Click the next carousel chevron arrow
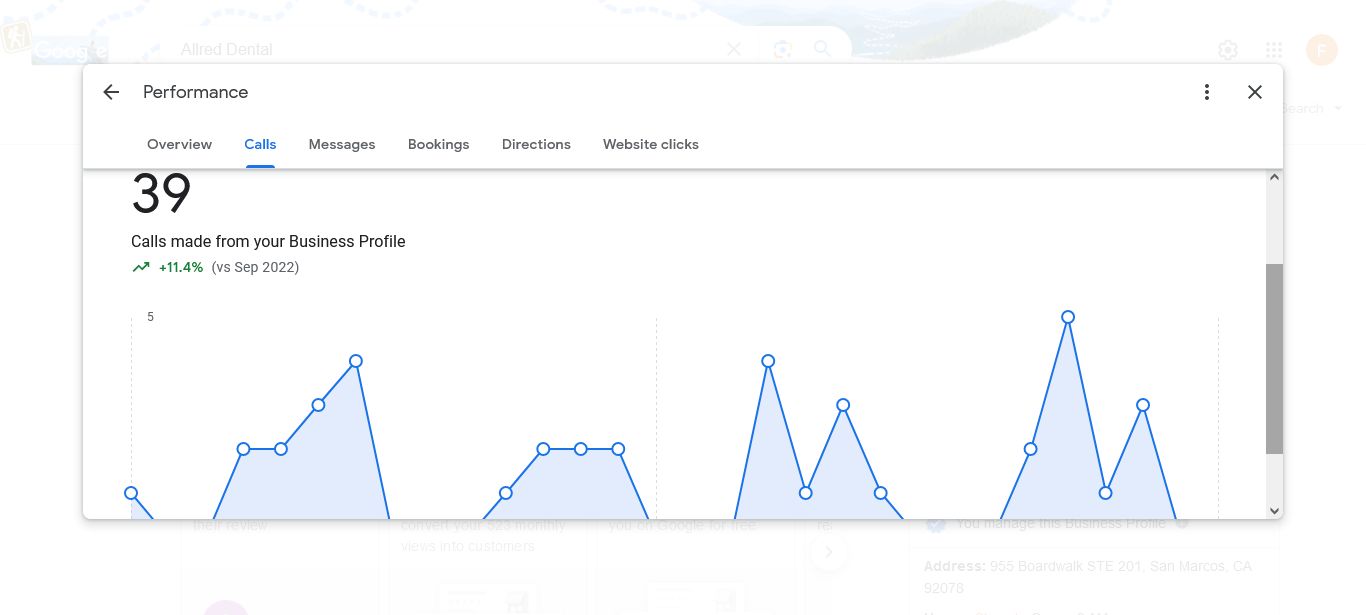The image size is (1366, 615). (829, 551)
